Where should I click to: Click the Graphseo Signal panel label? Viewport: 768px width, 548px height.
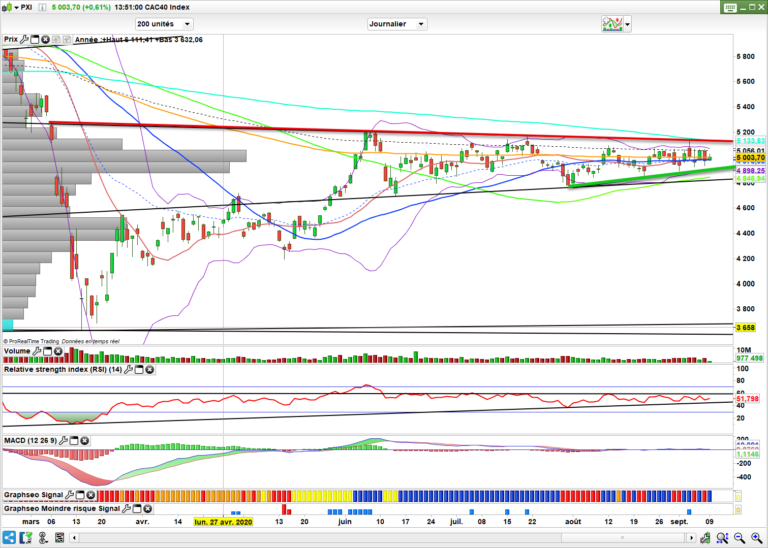coord(33,494)
